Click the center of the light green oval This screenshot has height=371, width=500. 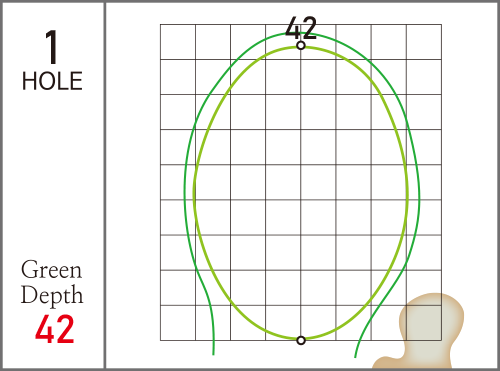301,193
